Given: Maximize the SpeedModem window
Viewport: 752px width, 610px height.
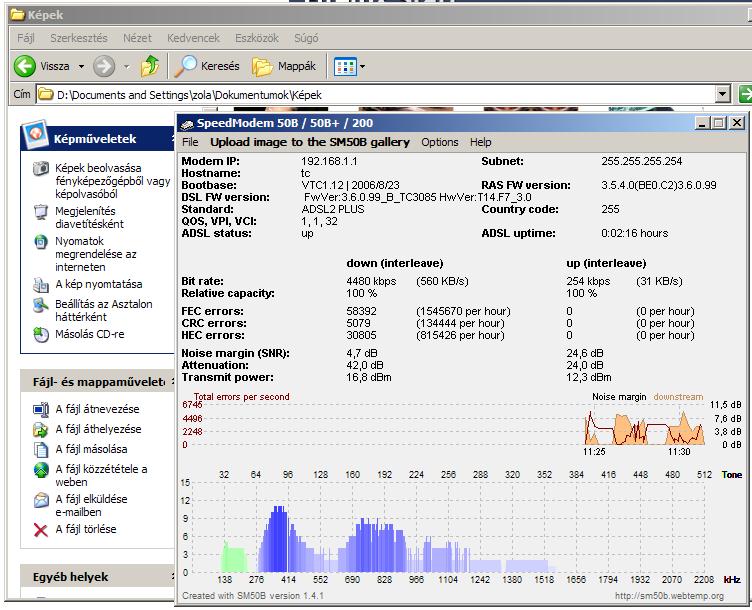Looking at the screenshot, I should tap(718, 123).
